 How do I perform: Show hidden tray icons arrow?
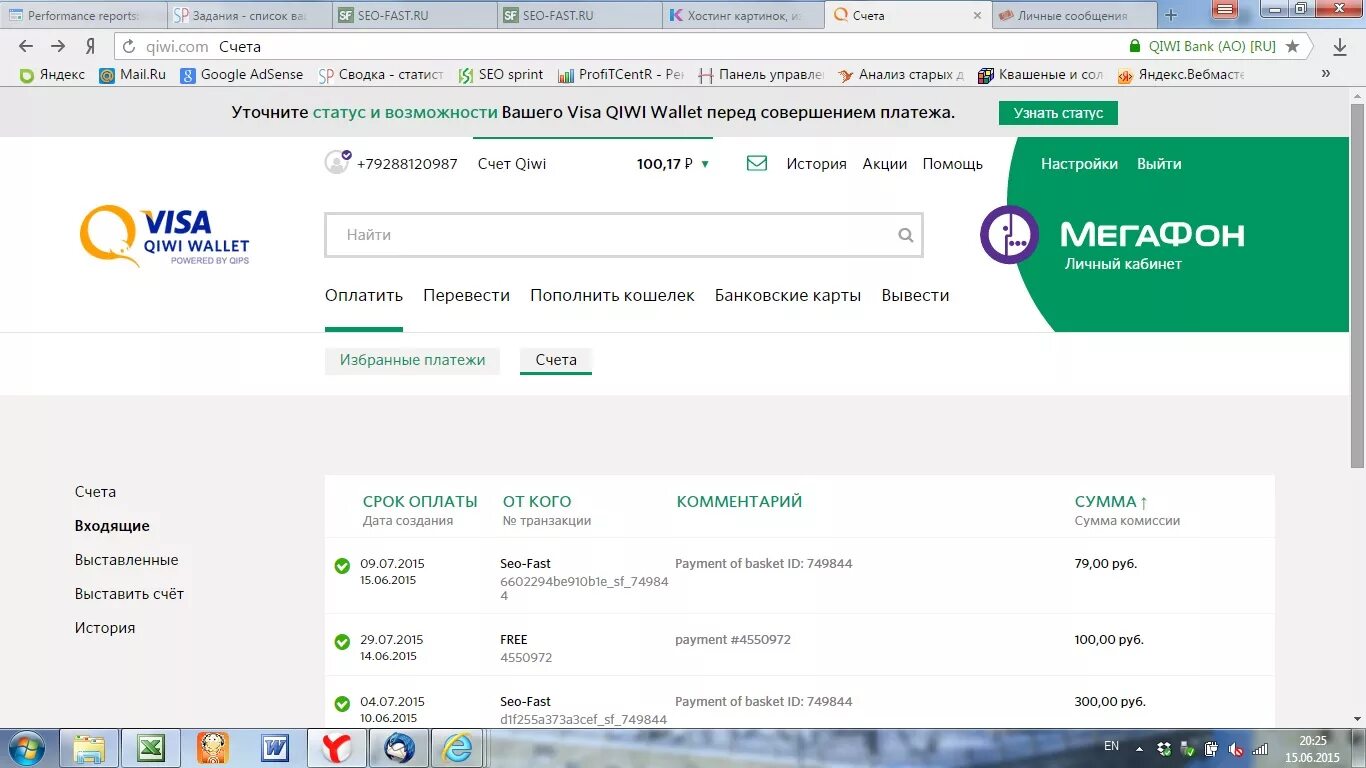[x=1140, y=747]
